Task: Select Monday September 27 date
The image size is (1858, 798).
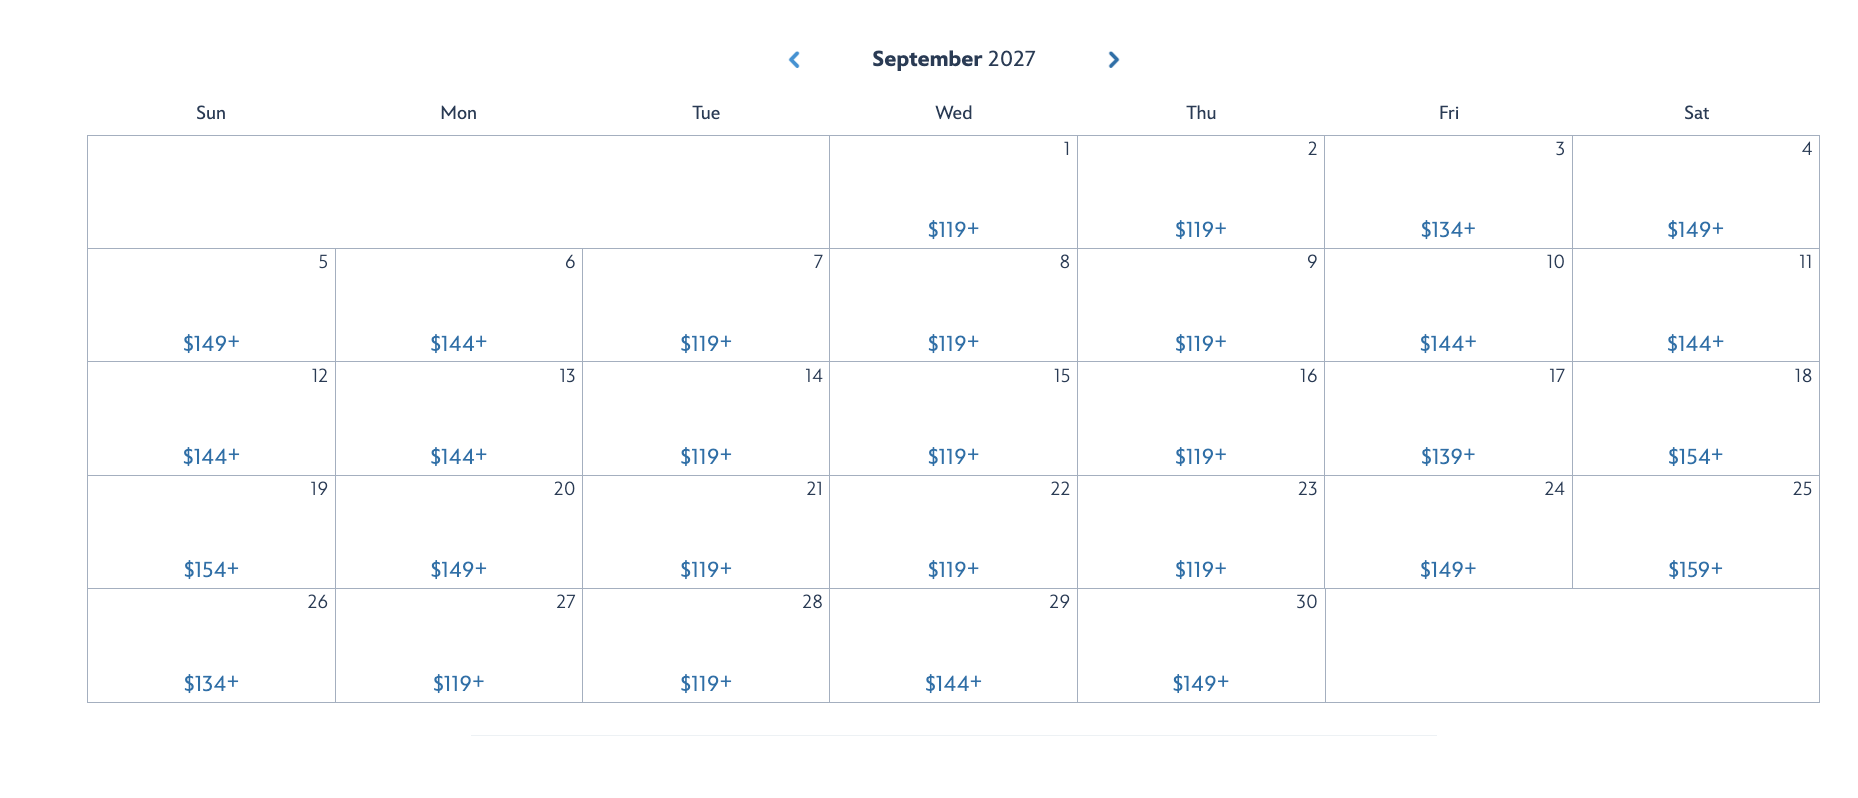Action: [x=458, y=646]
